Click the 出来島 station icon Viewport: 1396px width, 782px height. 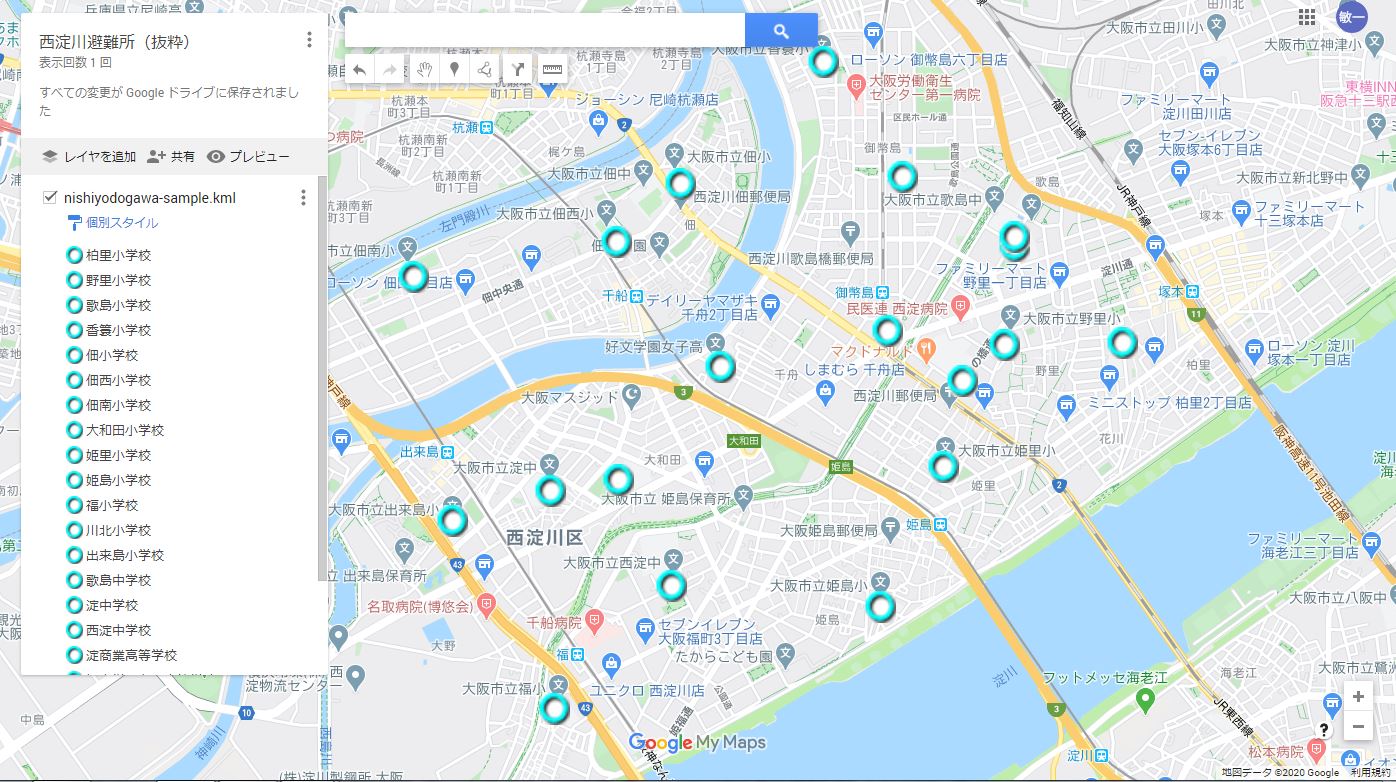coord(449,451)
